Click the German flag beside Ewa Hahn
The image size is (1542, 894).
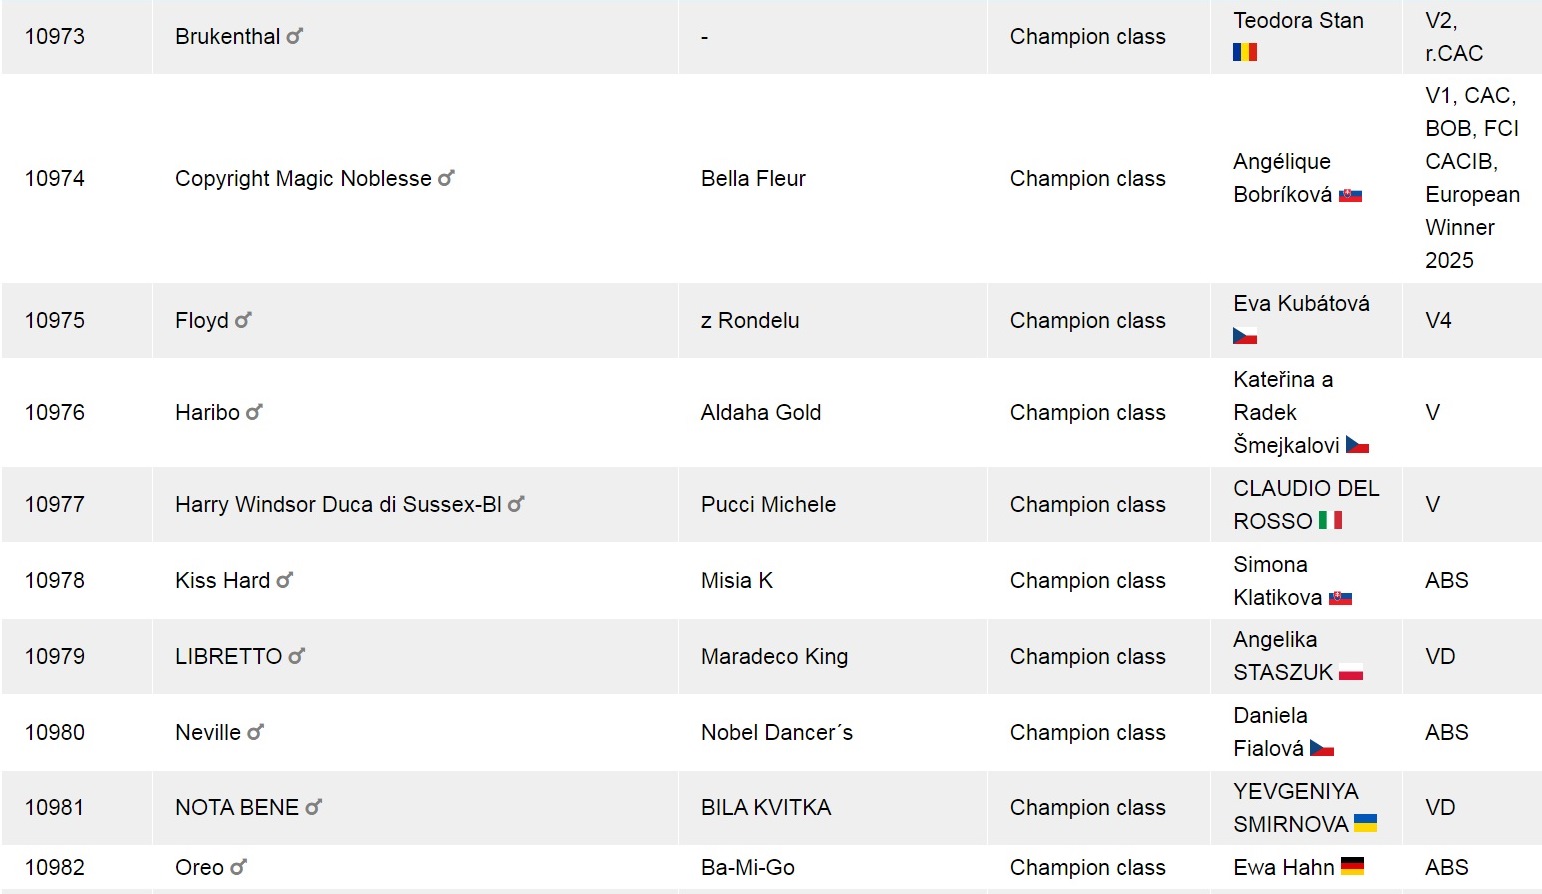[1352, 866]
